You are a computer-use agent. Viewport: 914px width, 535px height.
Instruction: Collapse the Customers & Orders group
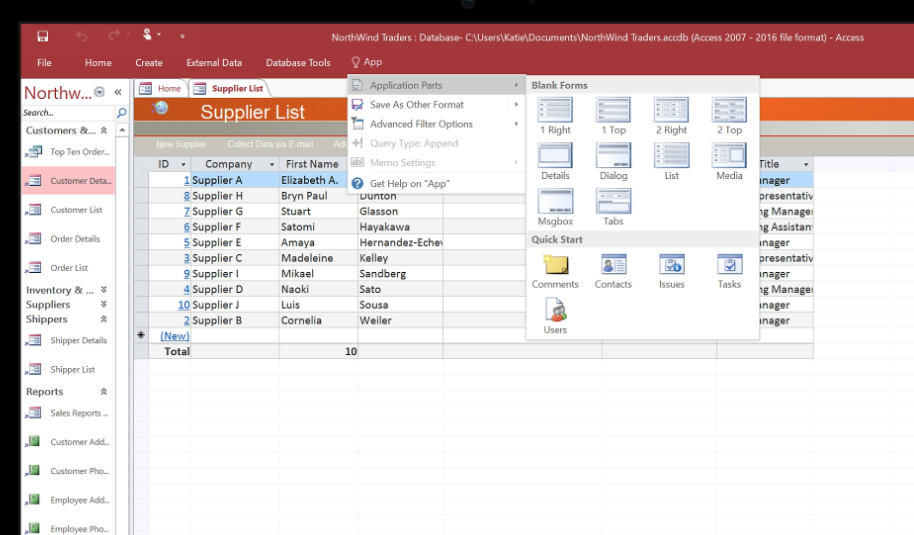(x=104, y=131)
